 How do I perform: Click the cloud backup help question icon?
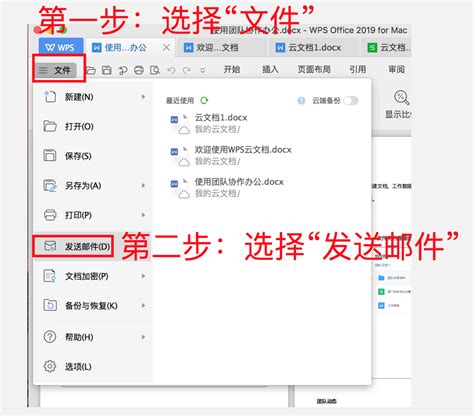[x=301, y=101]
